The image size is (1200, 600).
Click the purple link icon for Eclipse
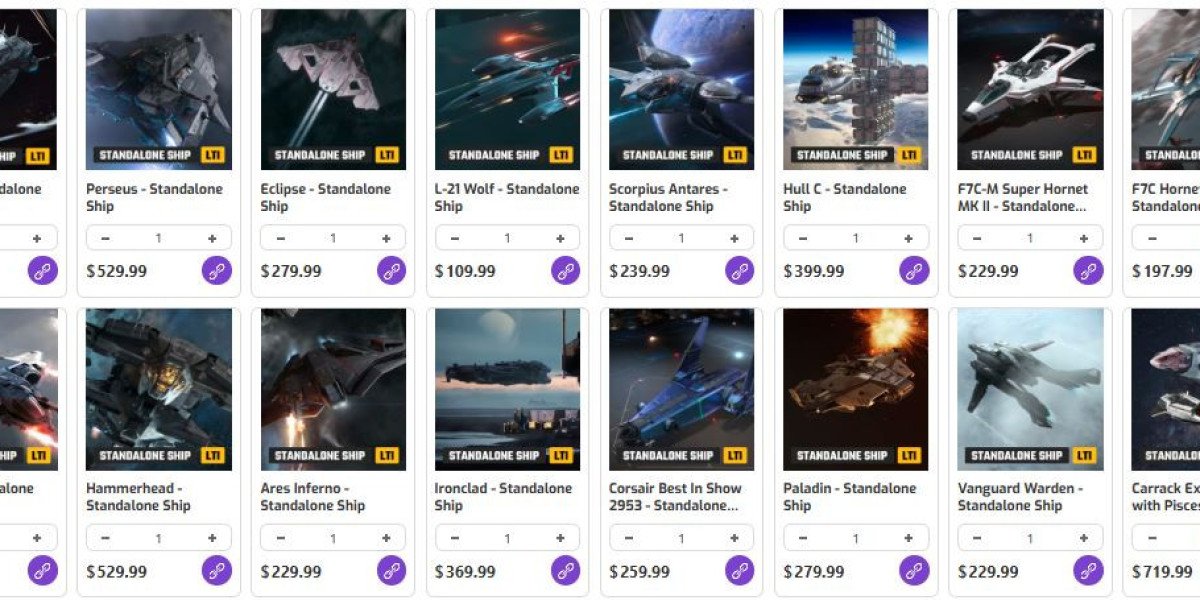(391, 271)
